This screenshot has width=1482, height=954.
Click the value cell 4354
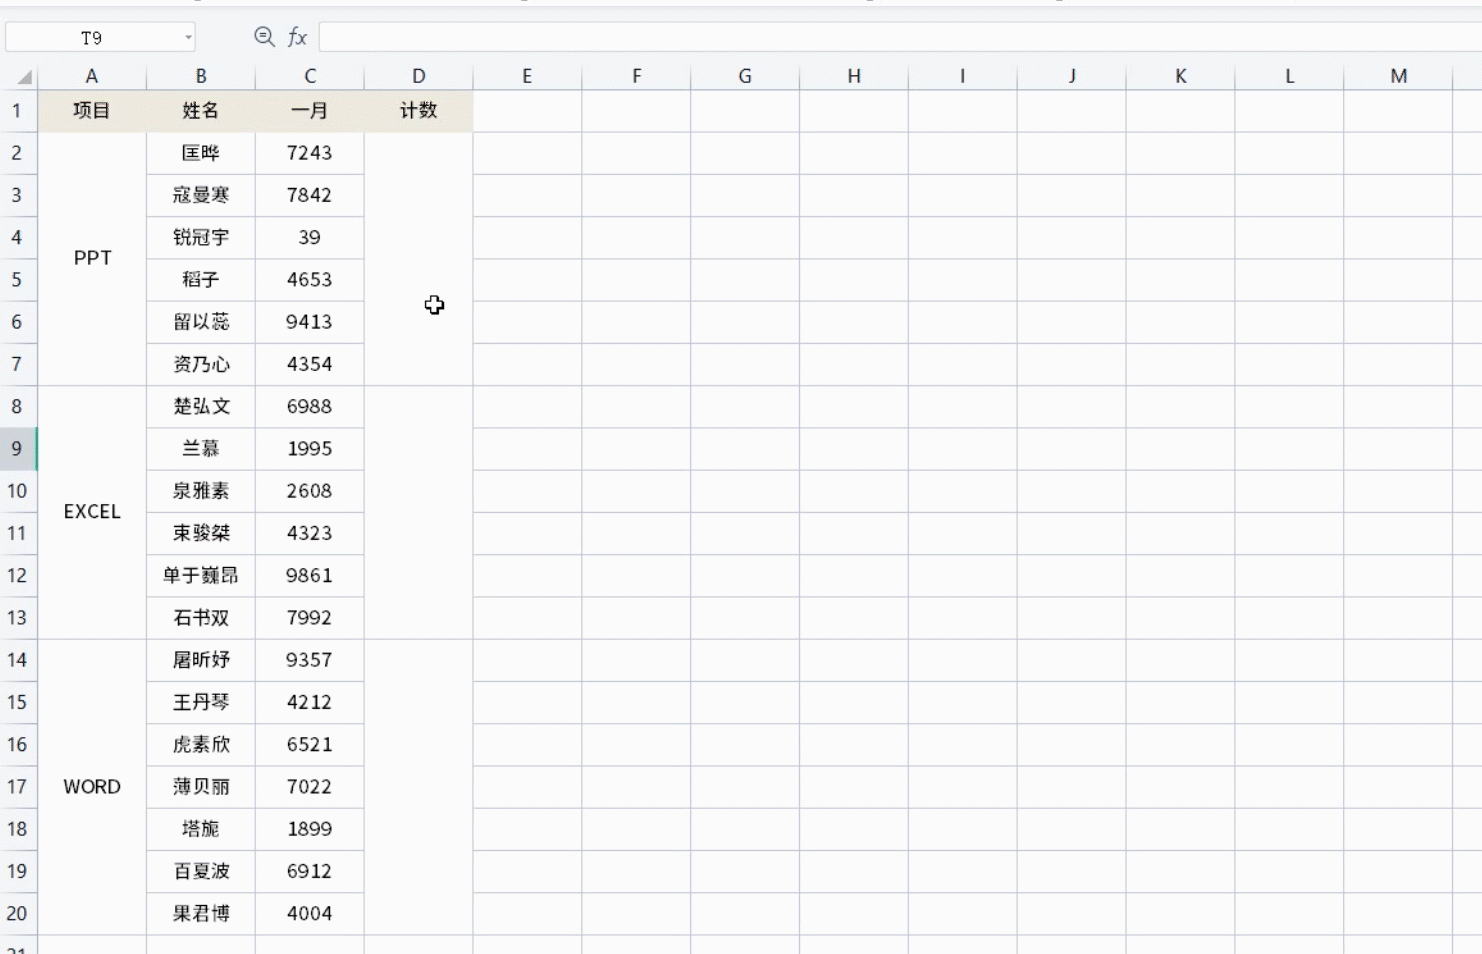point(310,364)
